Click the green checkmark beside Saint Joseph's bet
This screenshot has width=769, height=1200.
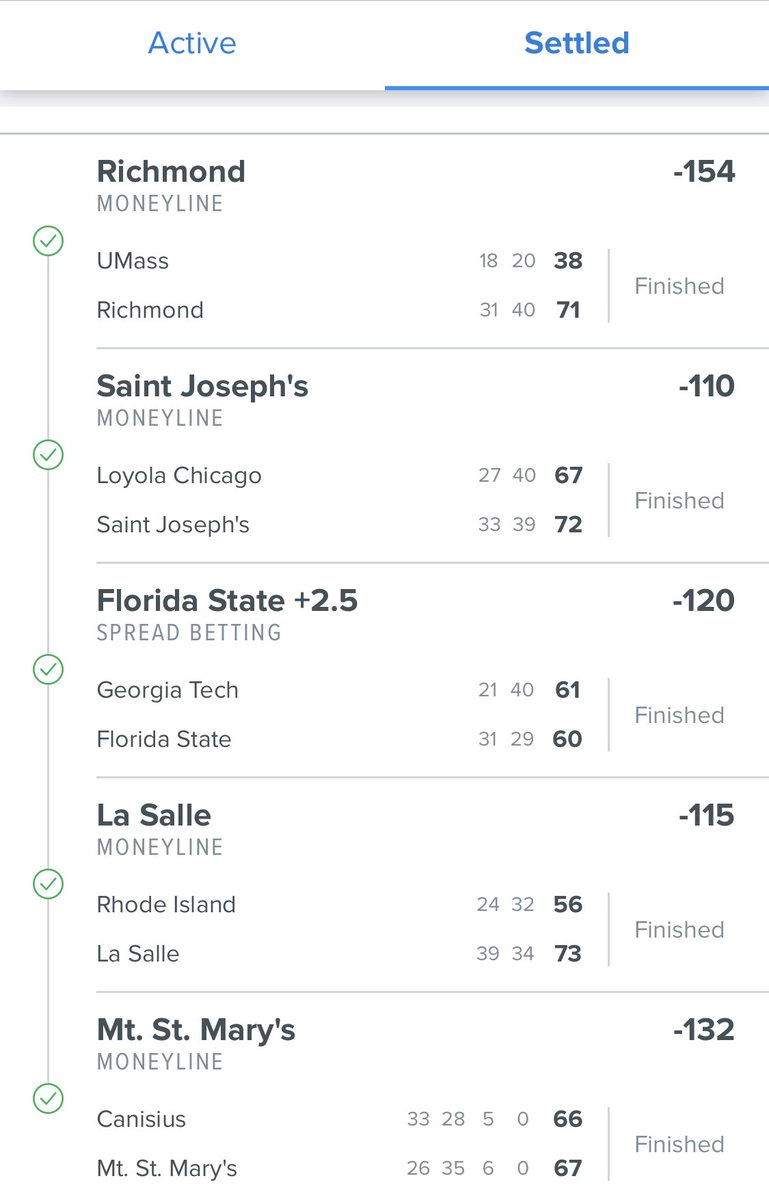(48, 456)
